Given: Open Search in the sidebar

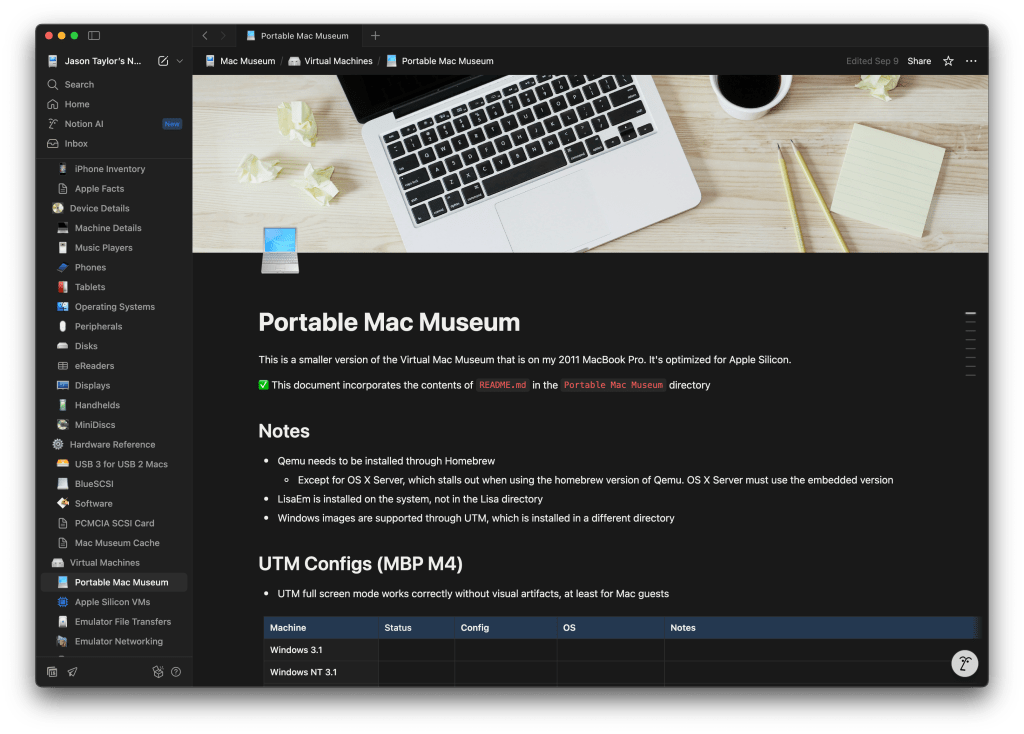Looking at the screenshot, I should [79, 85].
